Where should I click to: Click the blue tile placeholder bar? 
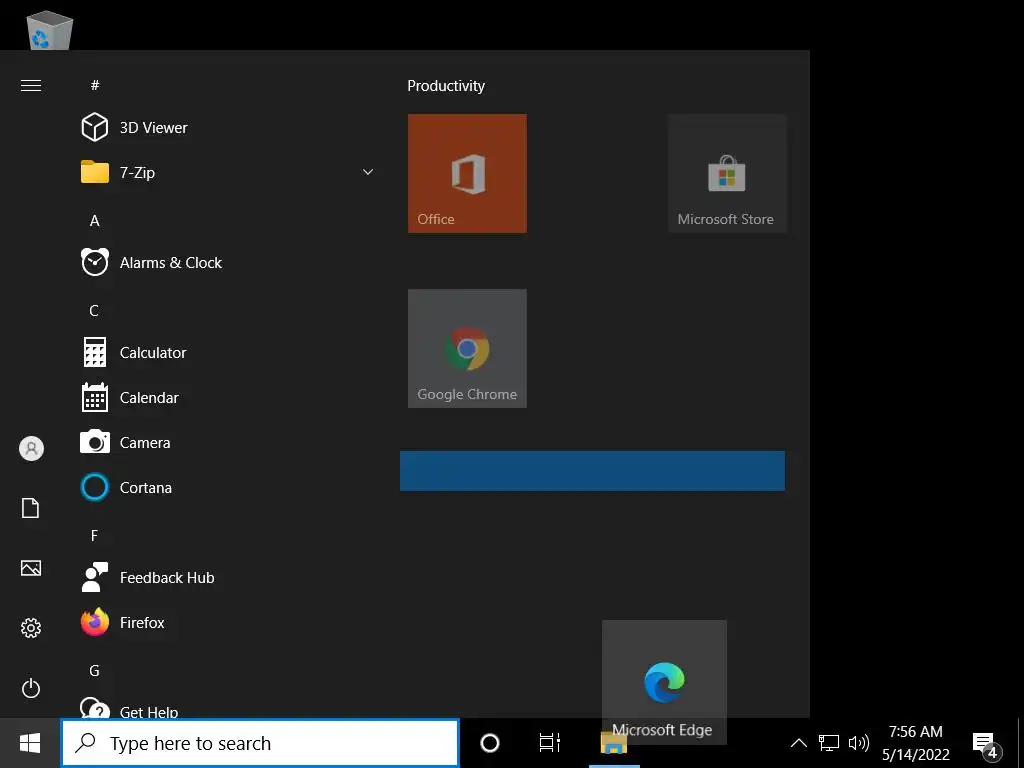pyautogui.click(x=592, y=471)
